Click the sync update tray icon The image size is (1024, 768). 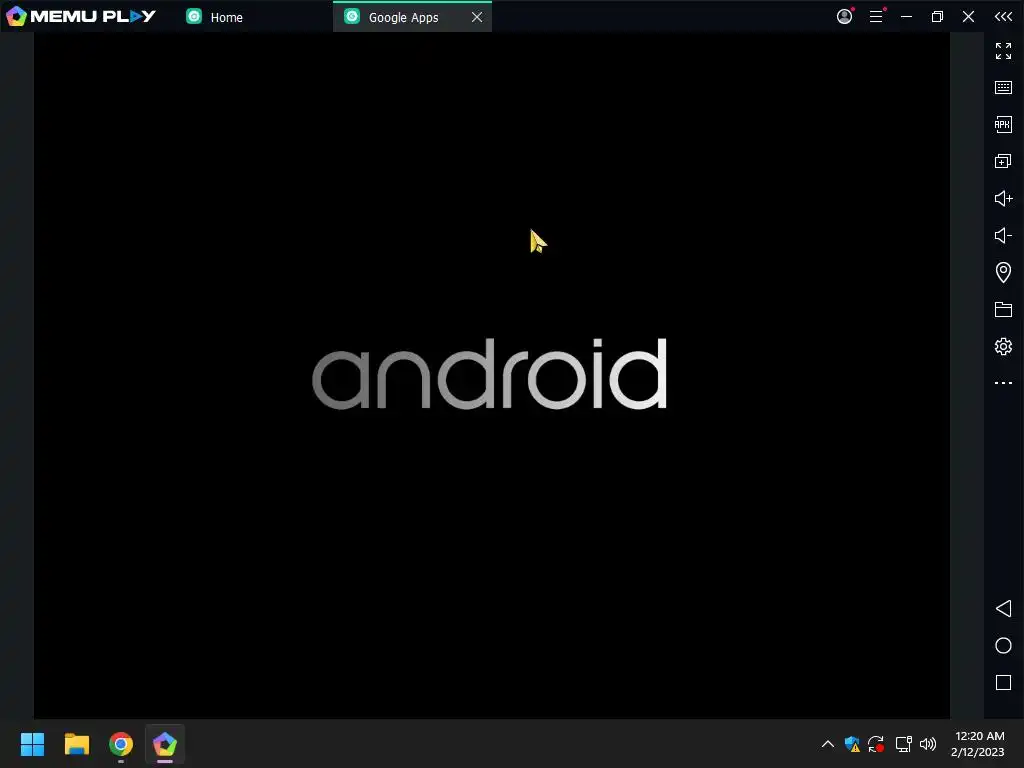pos(876,744)
